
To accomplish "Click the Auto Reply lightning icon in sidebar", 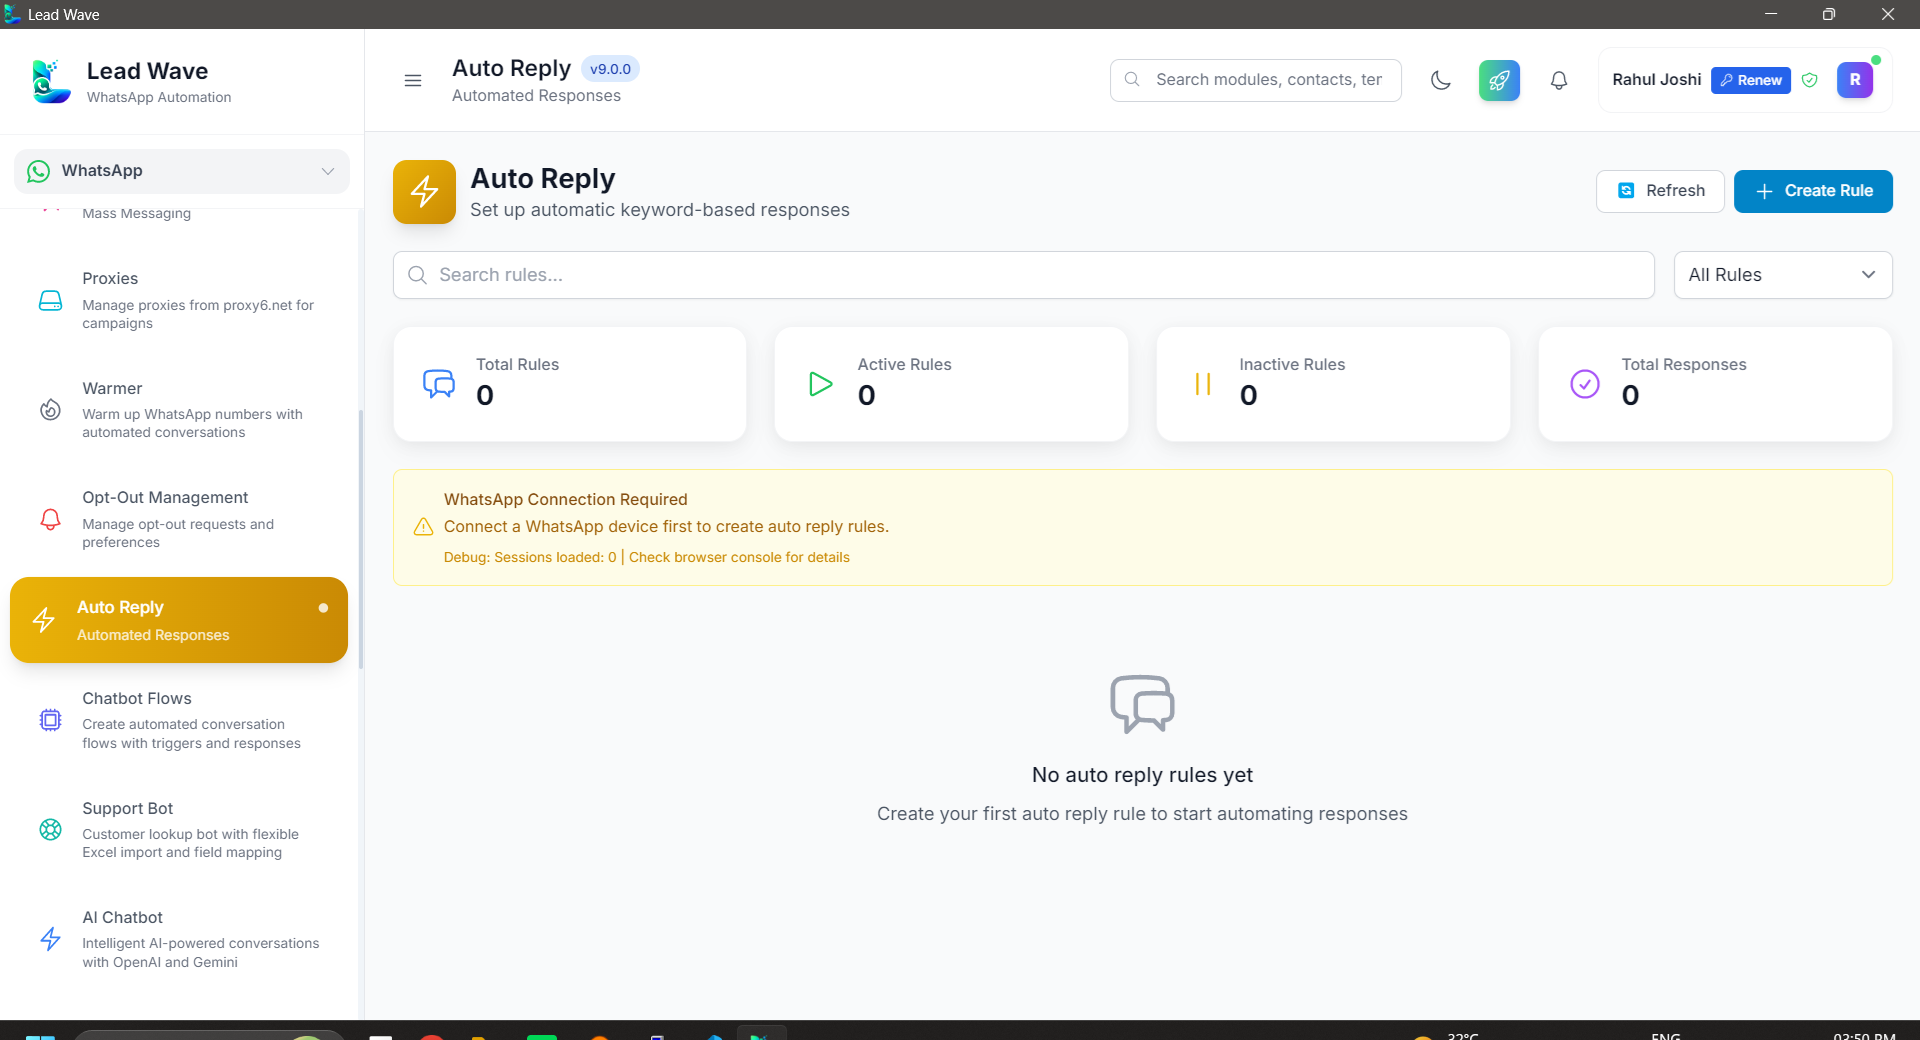I will click(43, 620).
